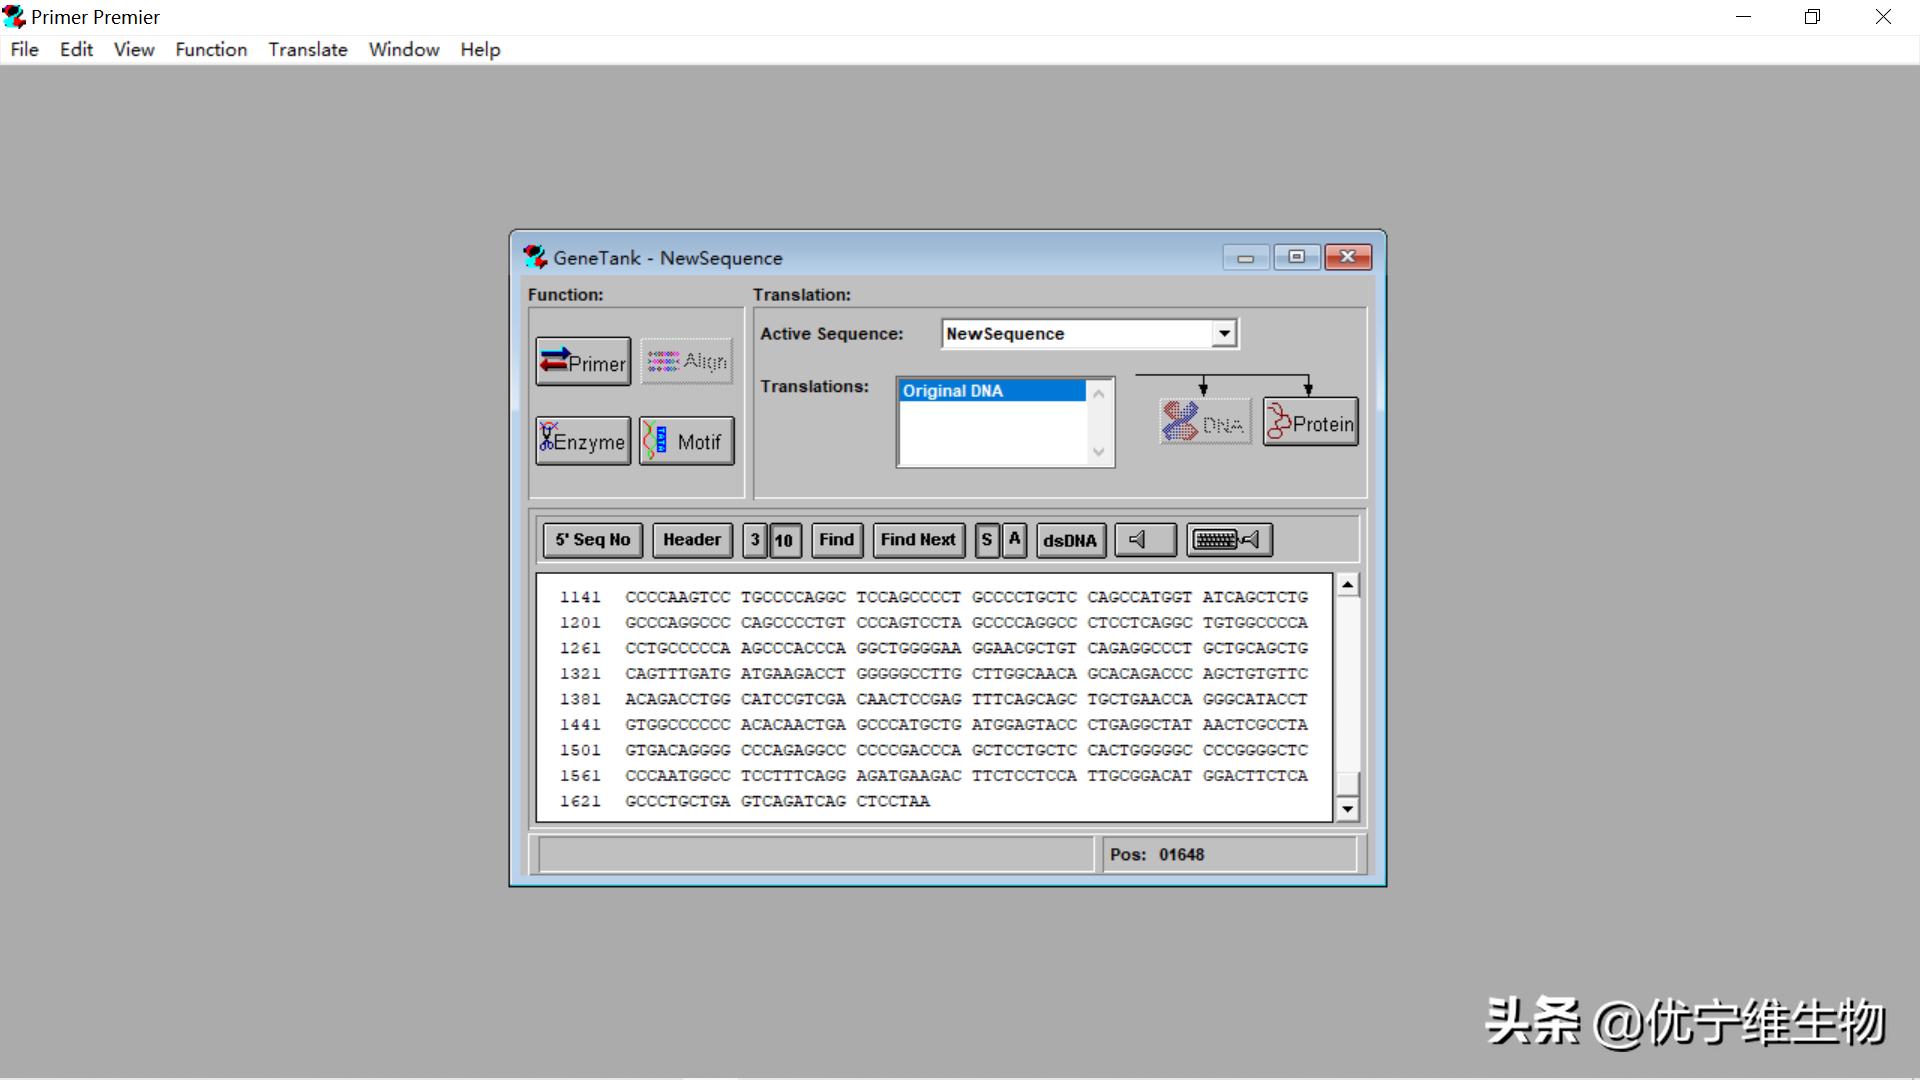Expand the Active Sequence dropdown

pos(1224,333)
